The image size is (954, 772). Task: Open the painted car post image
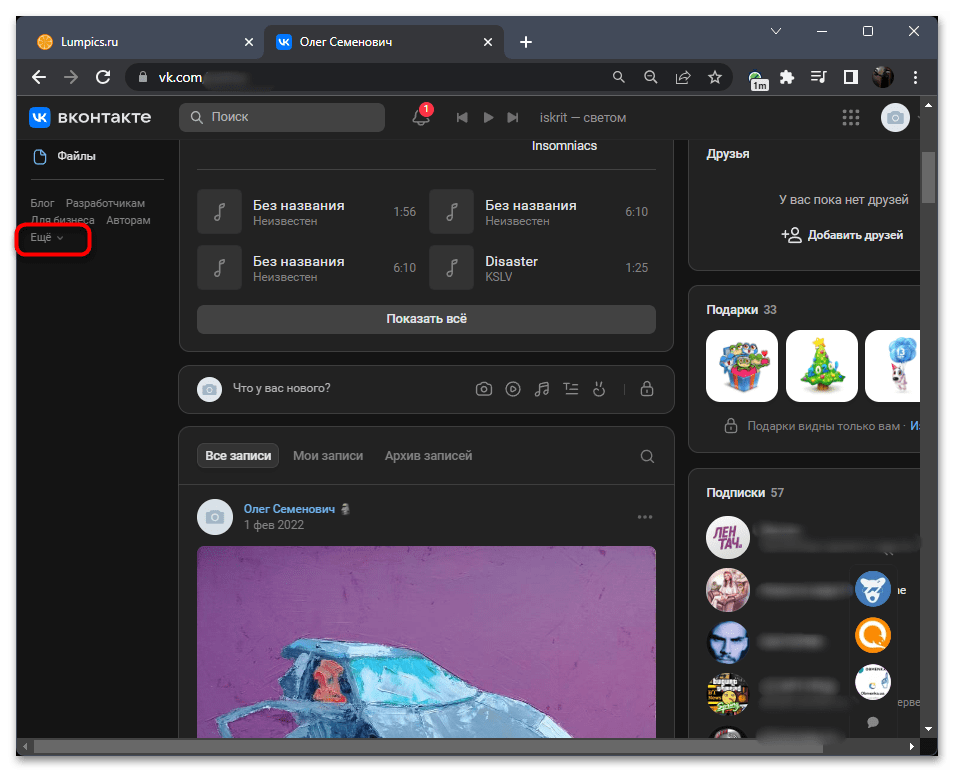pyautogui.click(x=426, y=642)
